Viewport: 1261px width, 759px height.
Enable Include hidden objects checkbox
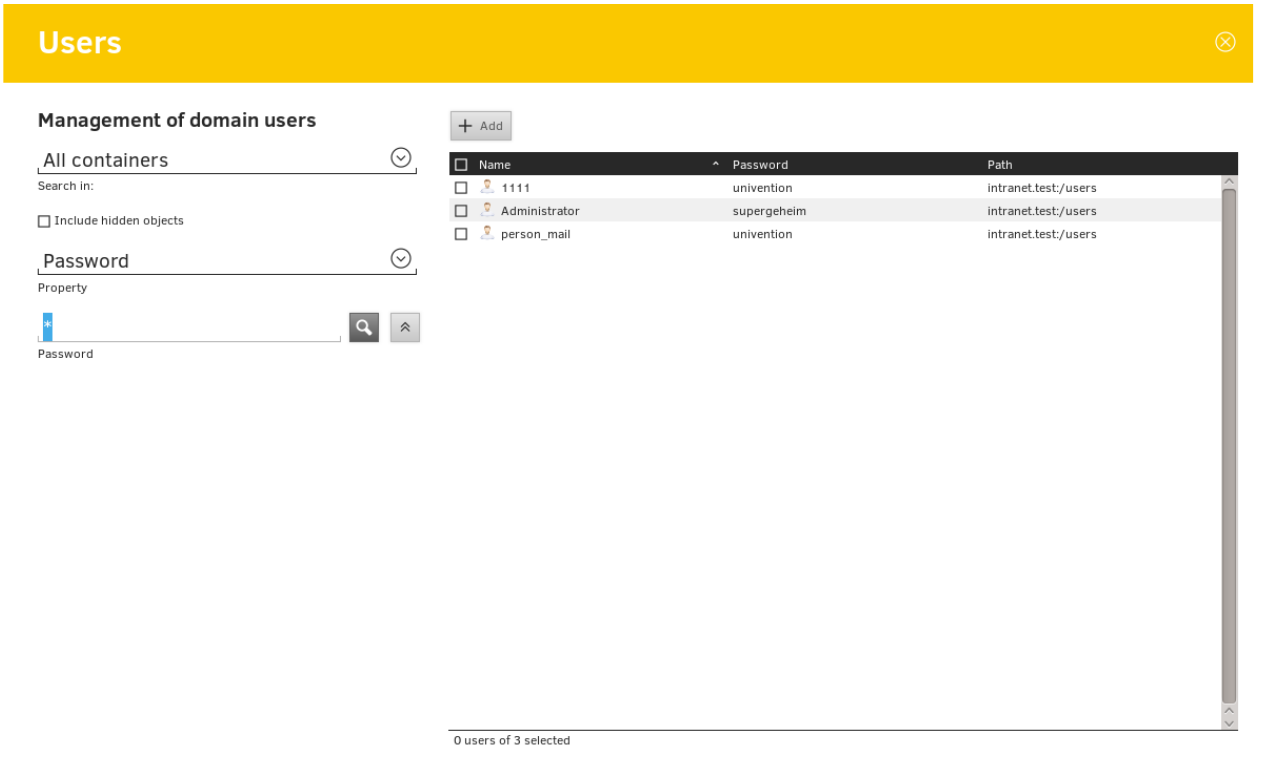point(44,221)
